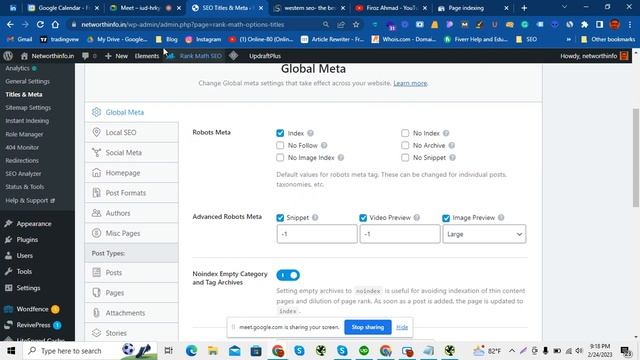
Task: Enable the No Index checkbox
Action: coord(405,133)
